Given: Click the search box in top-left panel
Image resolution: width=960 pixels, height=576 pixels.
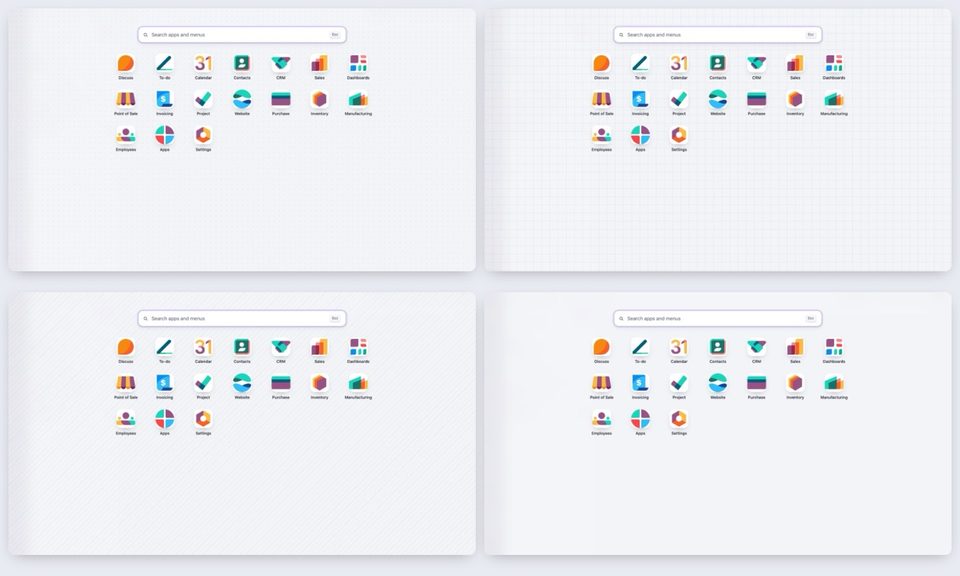Looking at the screenshot, I should 242,35.
